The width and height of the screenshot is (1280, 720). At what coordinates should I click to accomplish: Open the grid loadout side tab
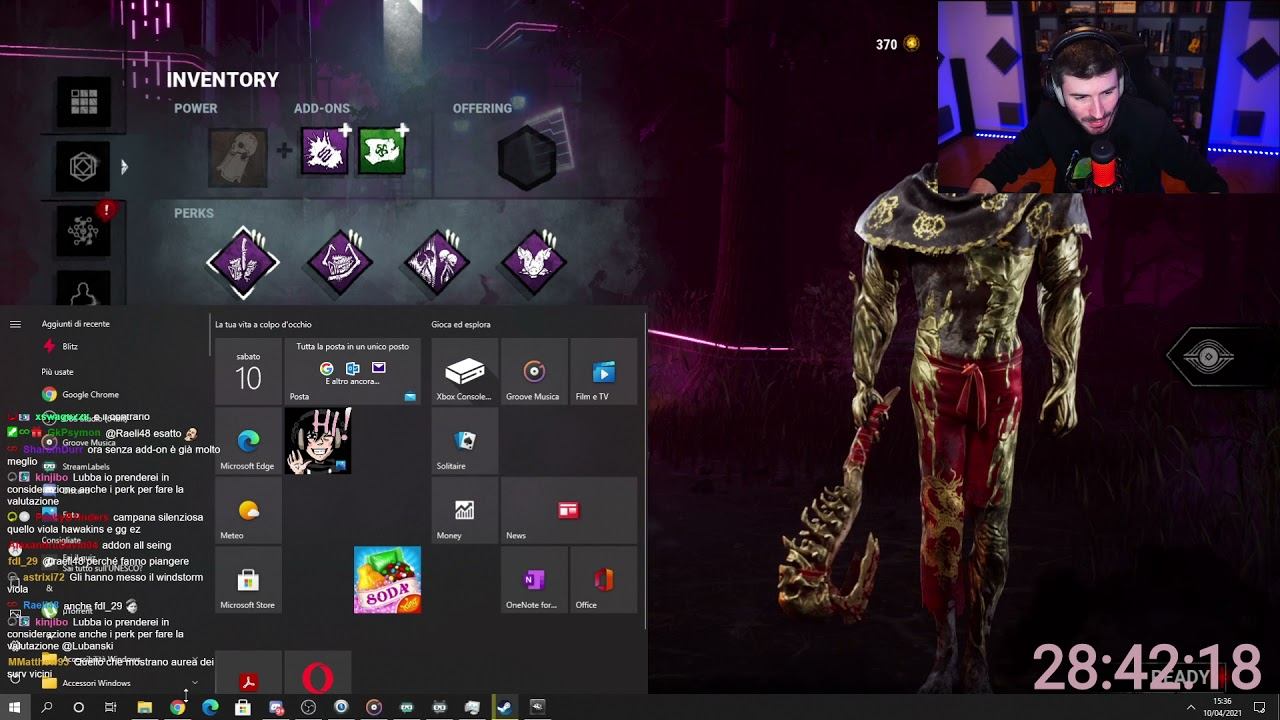click(x=84, y=102)
